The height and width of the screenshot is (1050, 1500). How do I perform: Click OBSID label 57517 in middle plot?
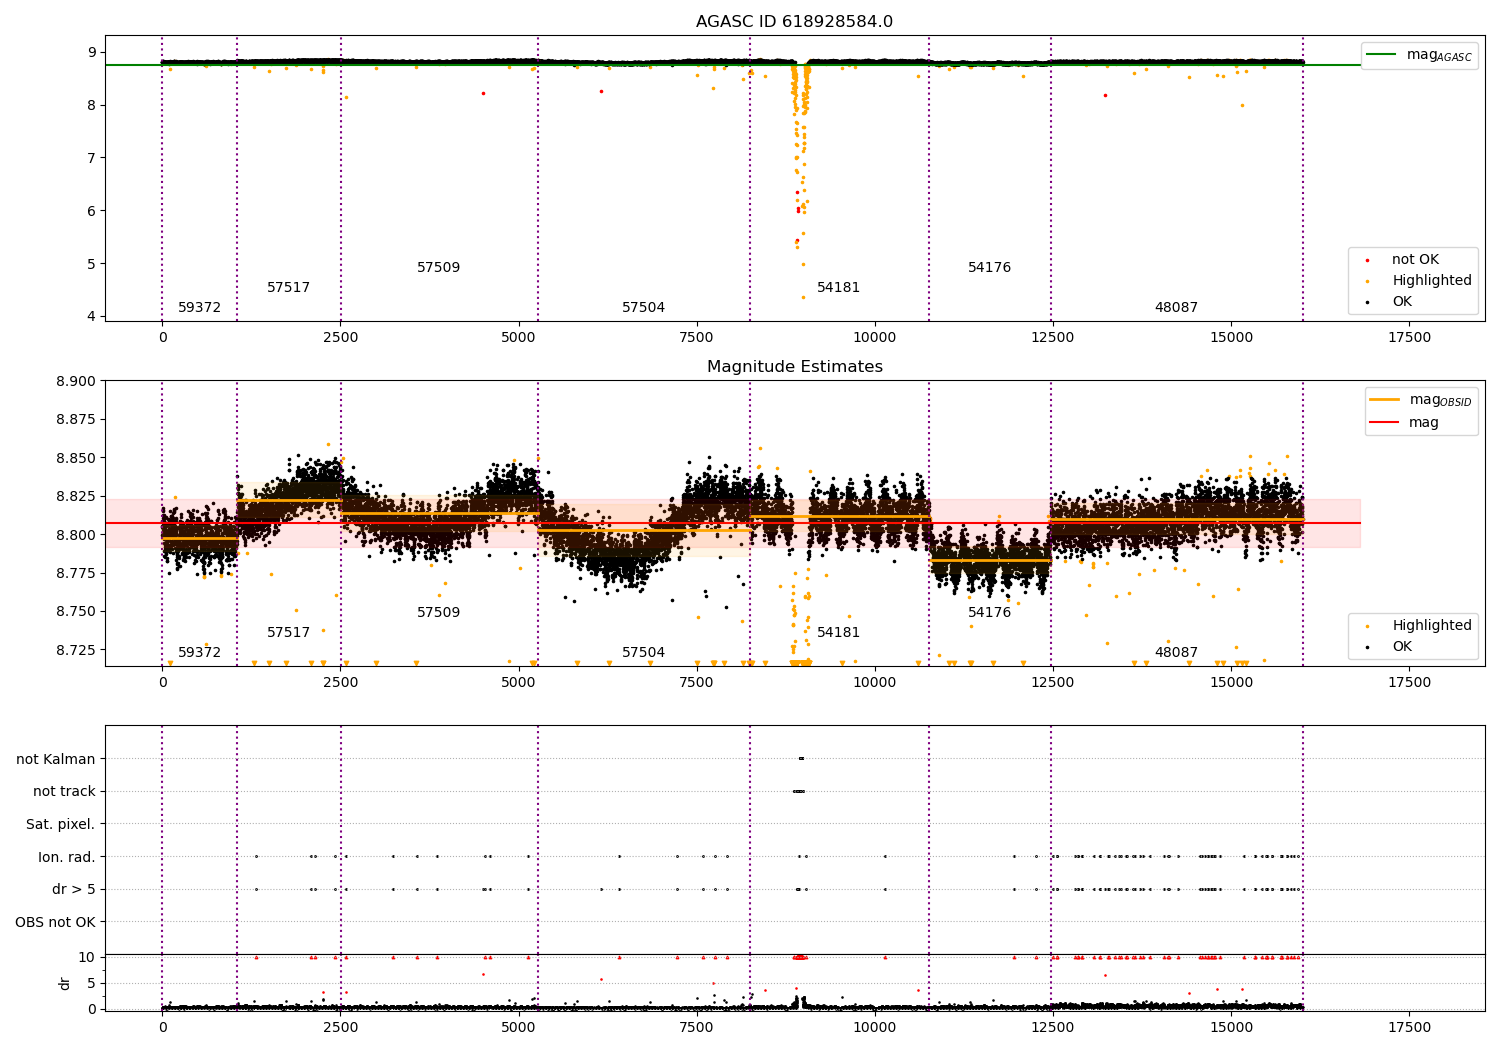(288, 633)
